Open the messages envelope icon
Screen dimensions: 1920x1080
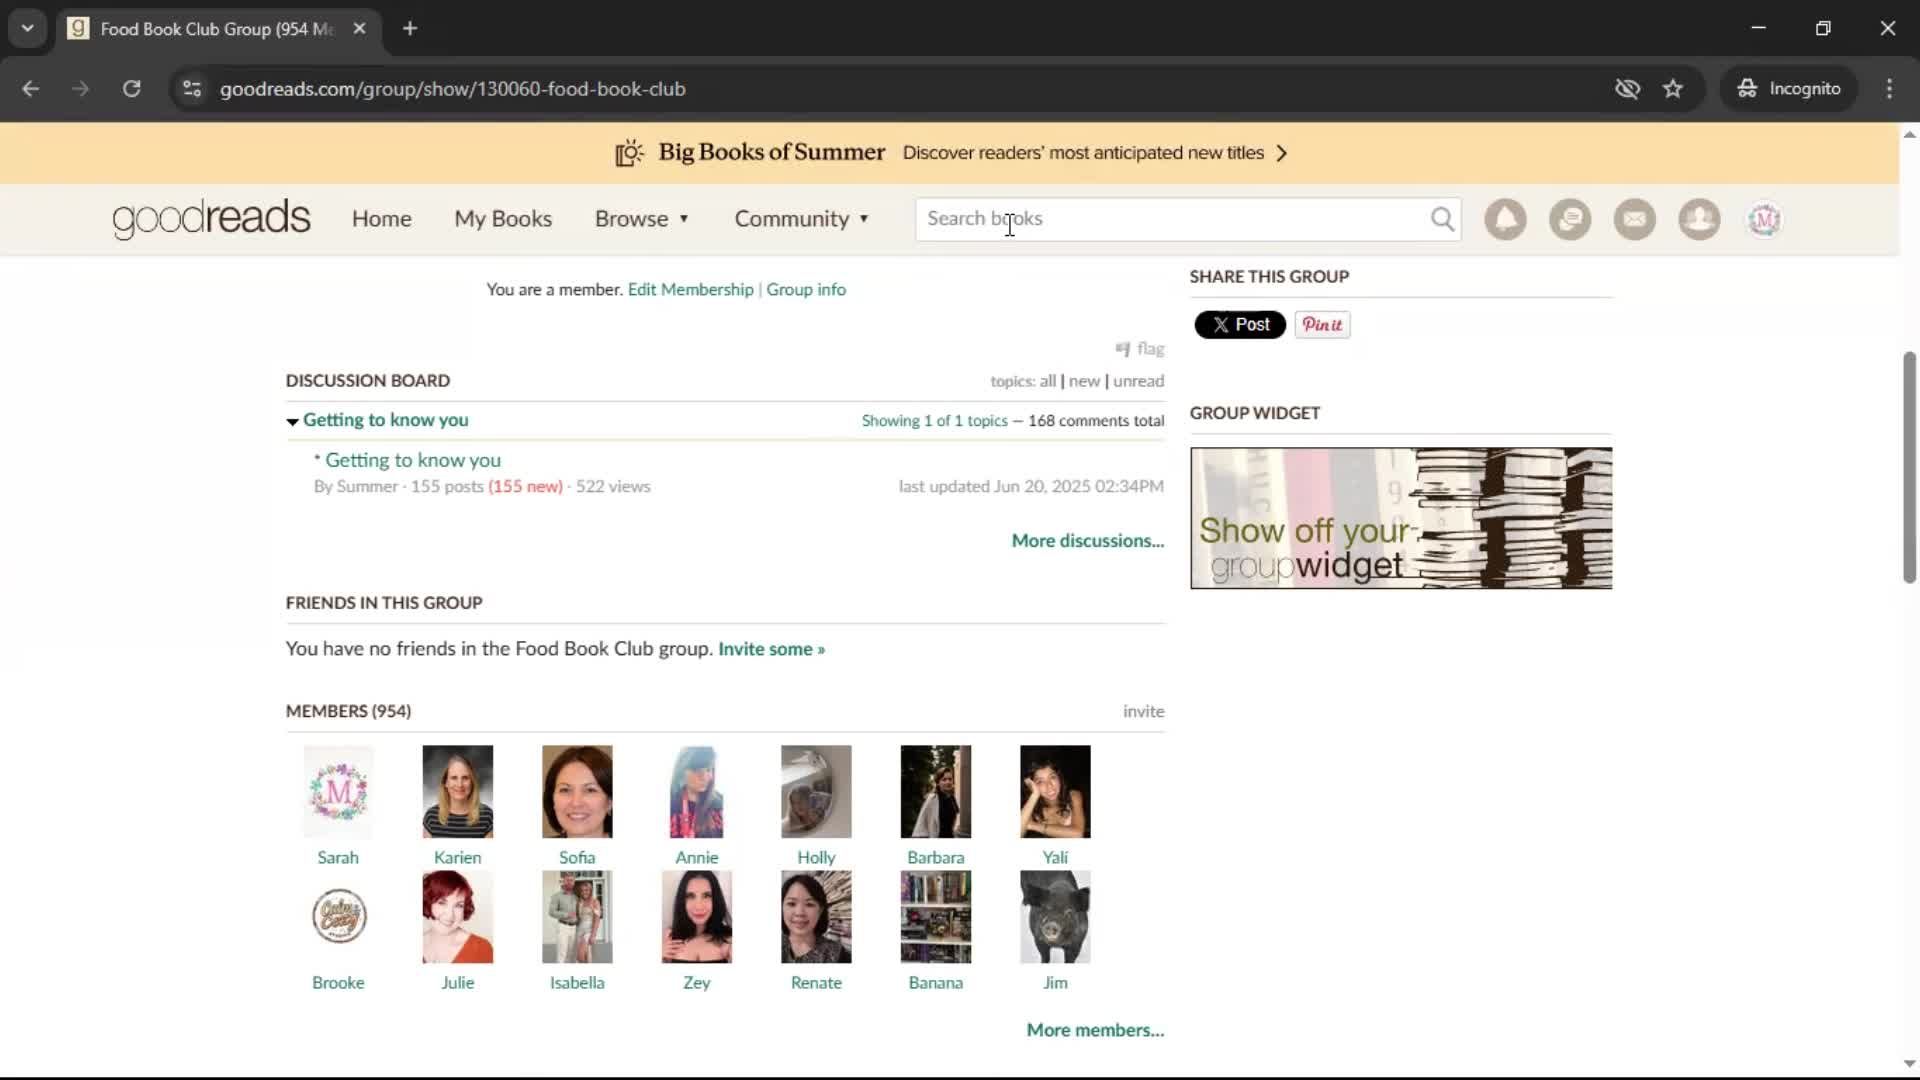pos(1635,219)
